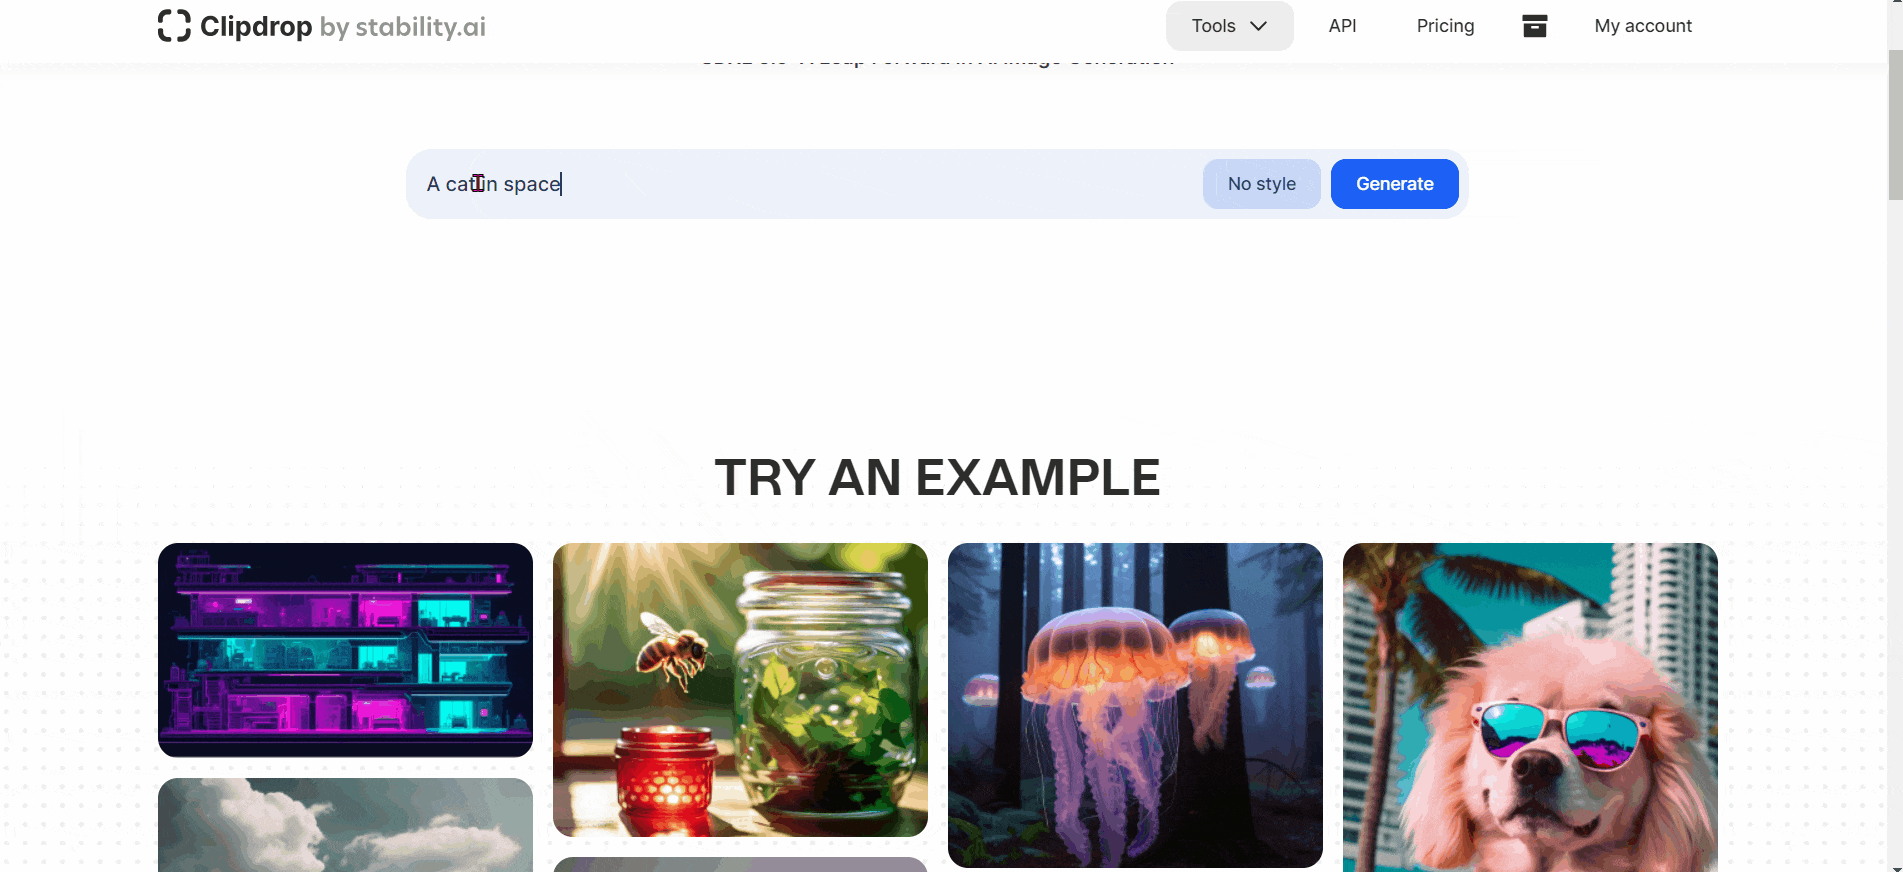Image resolution: width=1903 pixels, height=872 pixels.
Task: Go to the Pricing page
Action: click(x=1445, y=26)
